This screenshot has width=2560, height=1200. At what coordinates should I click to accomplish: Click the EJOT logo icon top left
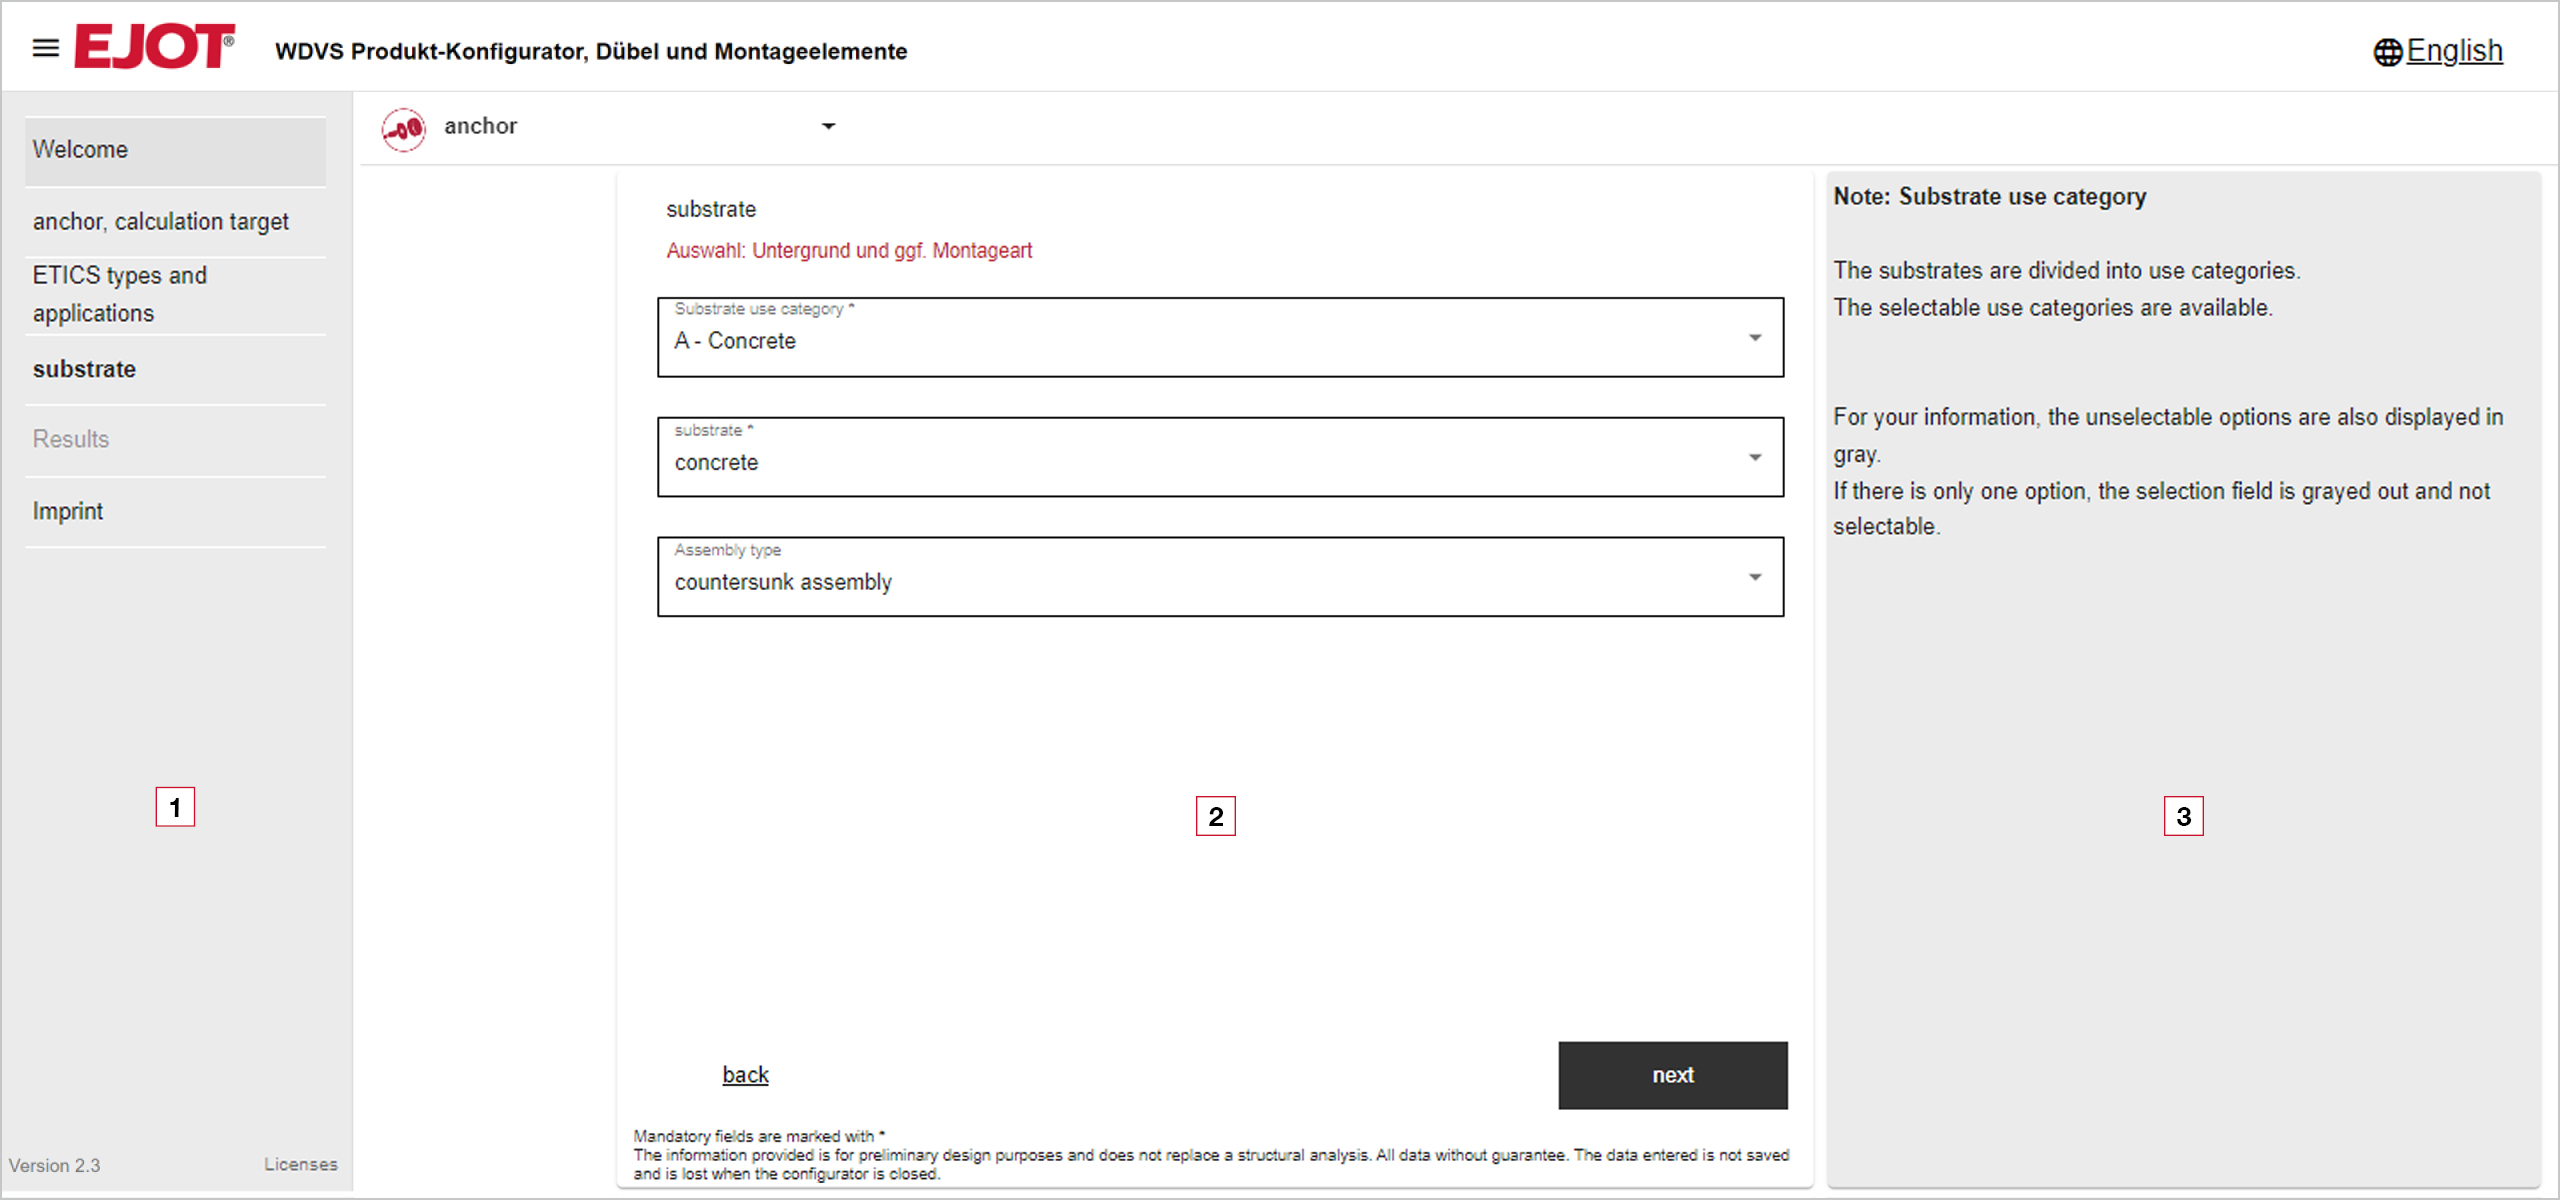(x=149, y=47)
